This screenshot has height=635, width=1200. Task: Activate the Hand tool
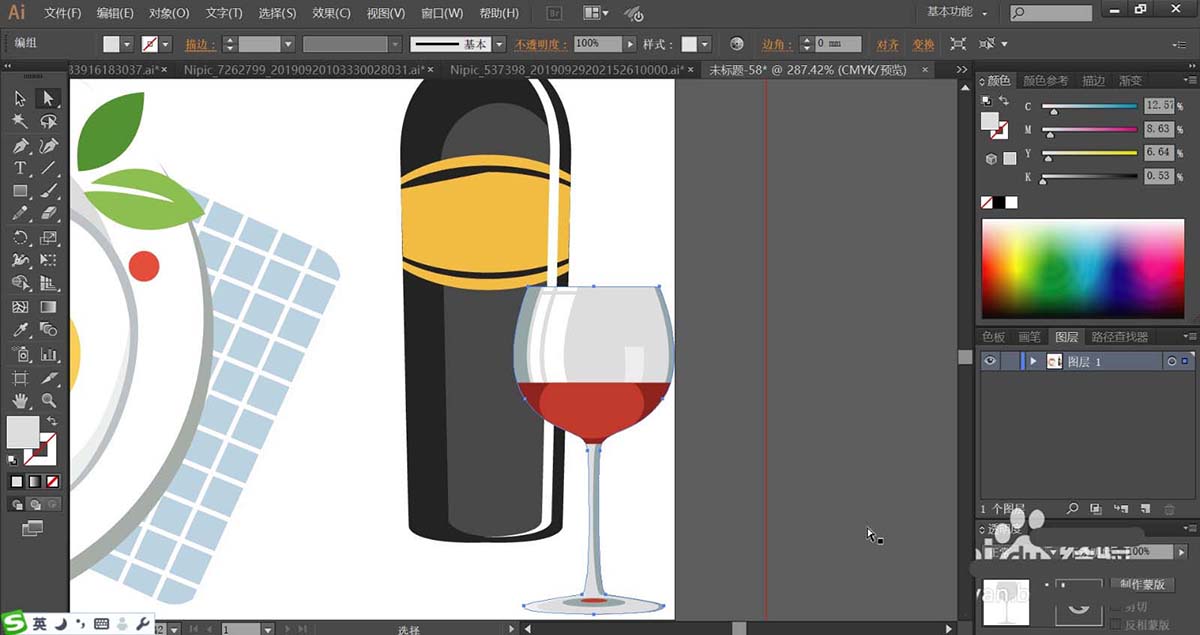[x=20, y=401]
